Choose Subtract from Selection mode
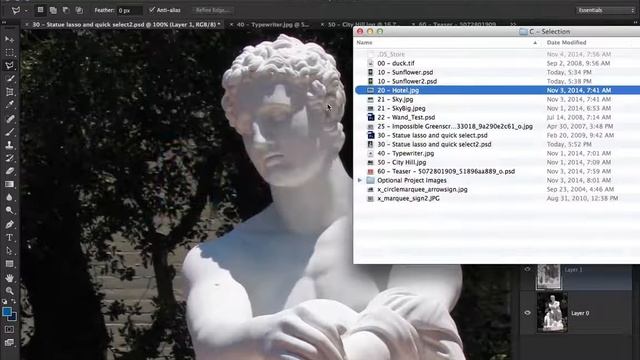Screen dimensions: 640x360 click(x=66, y=10)
